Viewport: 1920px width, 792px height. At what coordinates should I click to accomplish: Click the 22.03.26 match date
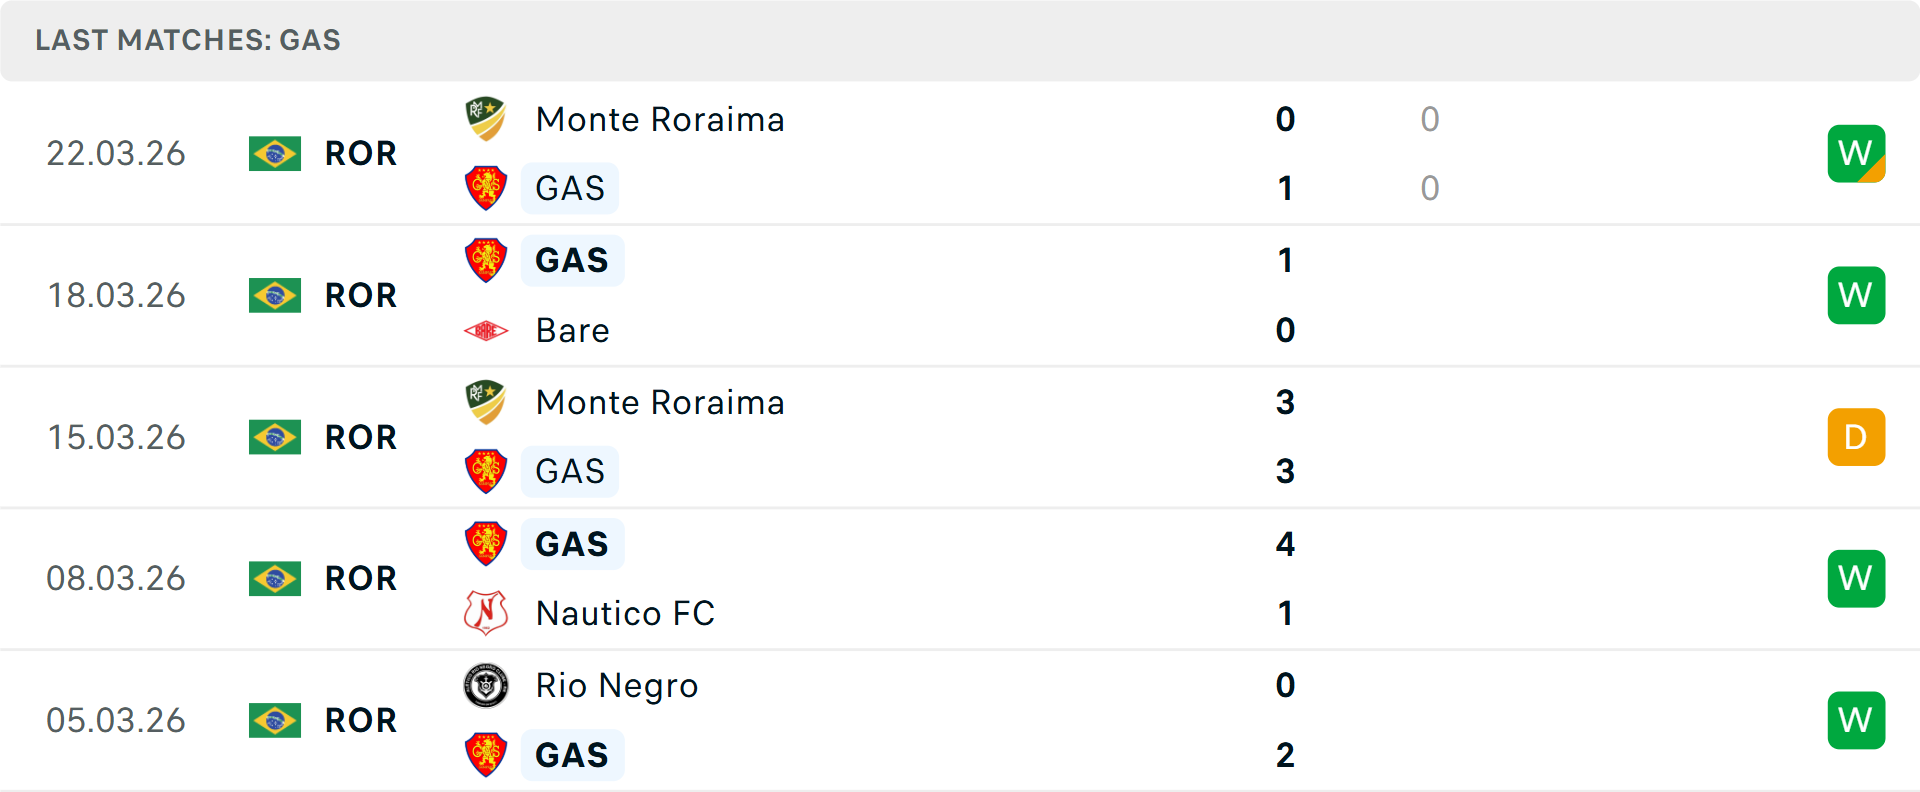coord(116,153)
